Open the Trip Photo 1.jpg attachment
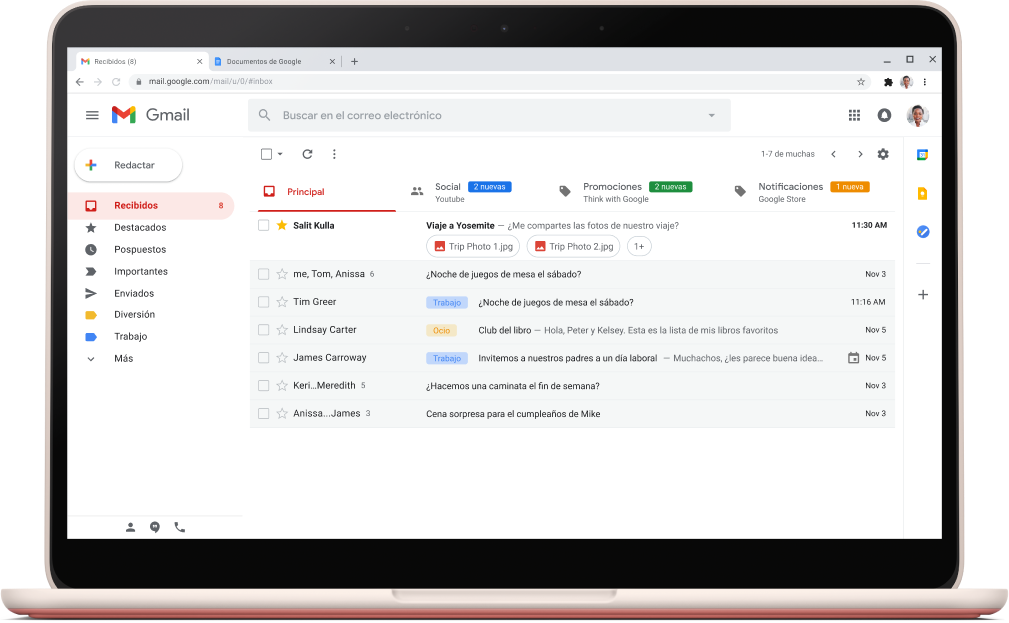 point(474,246)
